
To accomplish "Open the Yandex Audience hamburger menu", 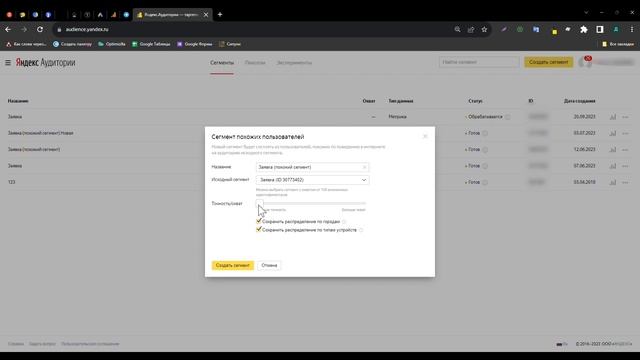I will 8,62.
